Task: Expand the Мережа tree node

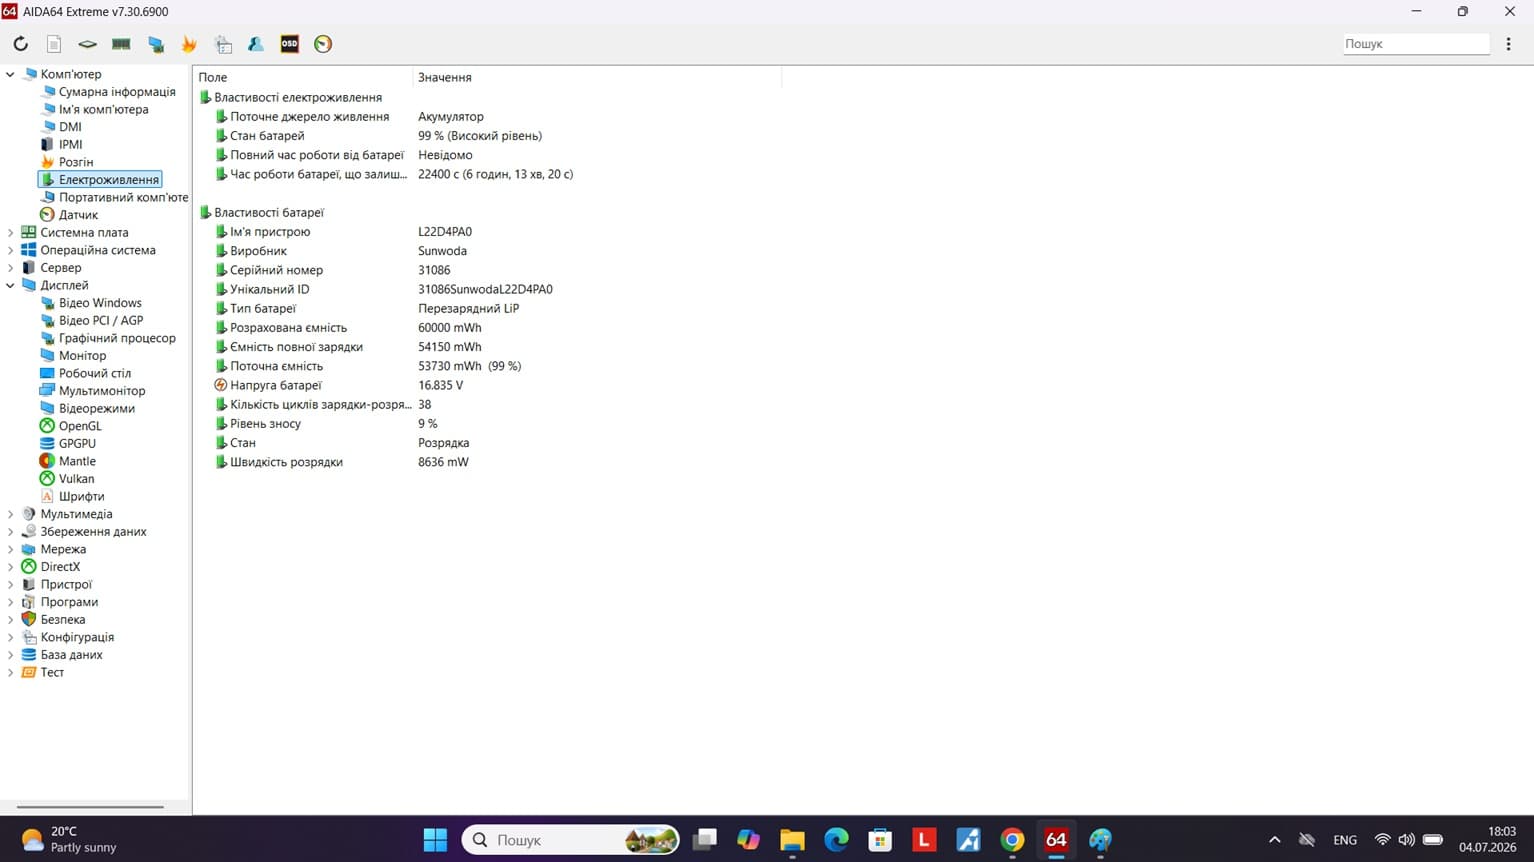Action: (10, 549)
